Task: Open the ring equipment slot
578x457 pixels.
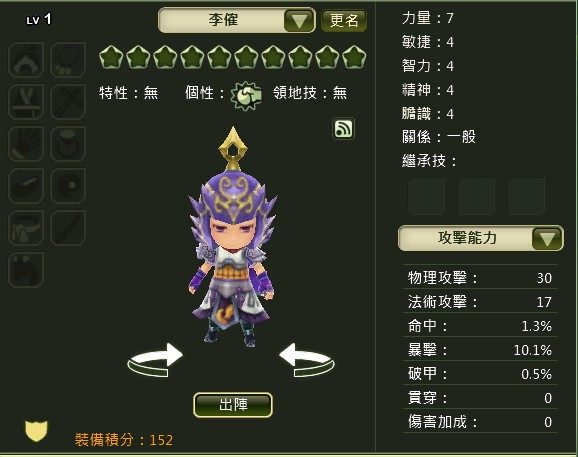Action: point(68,144)
